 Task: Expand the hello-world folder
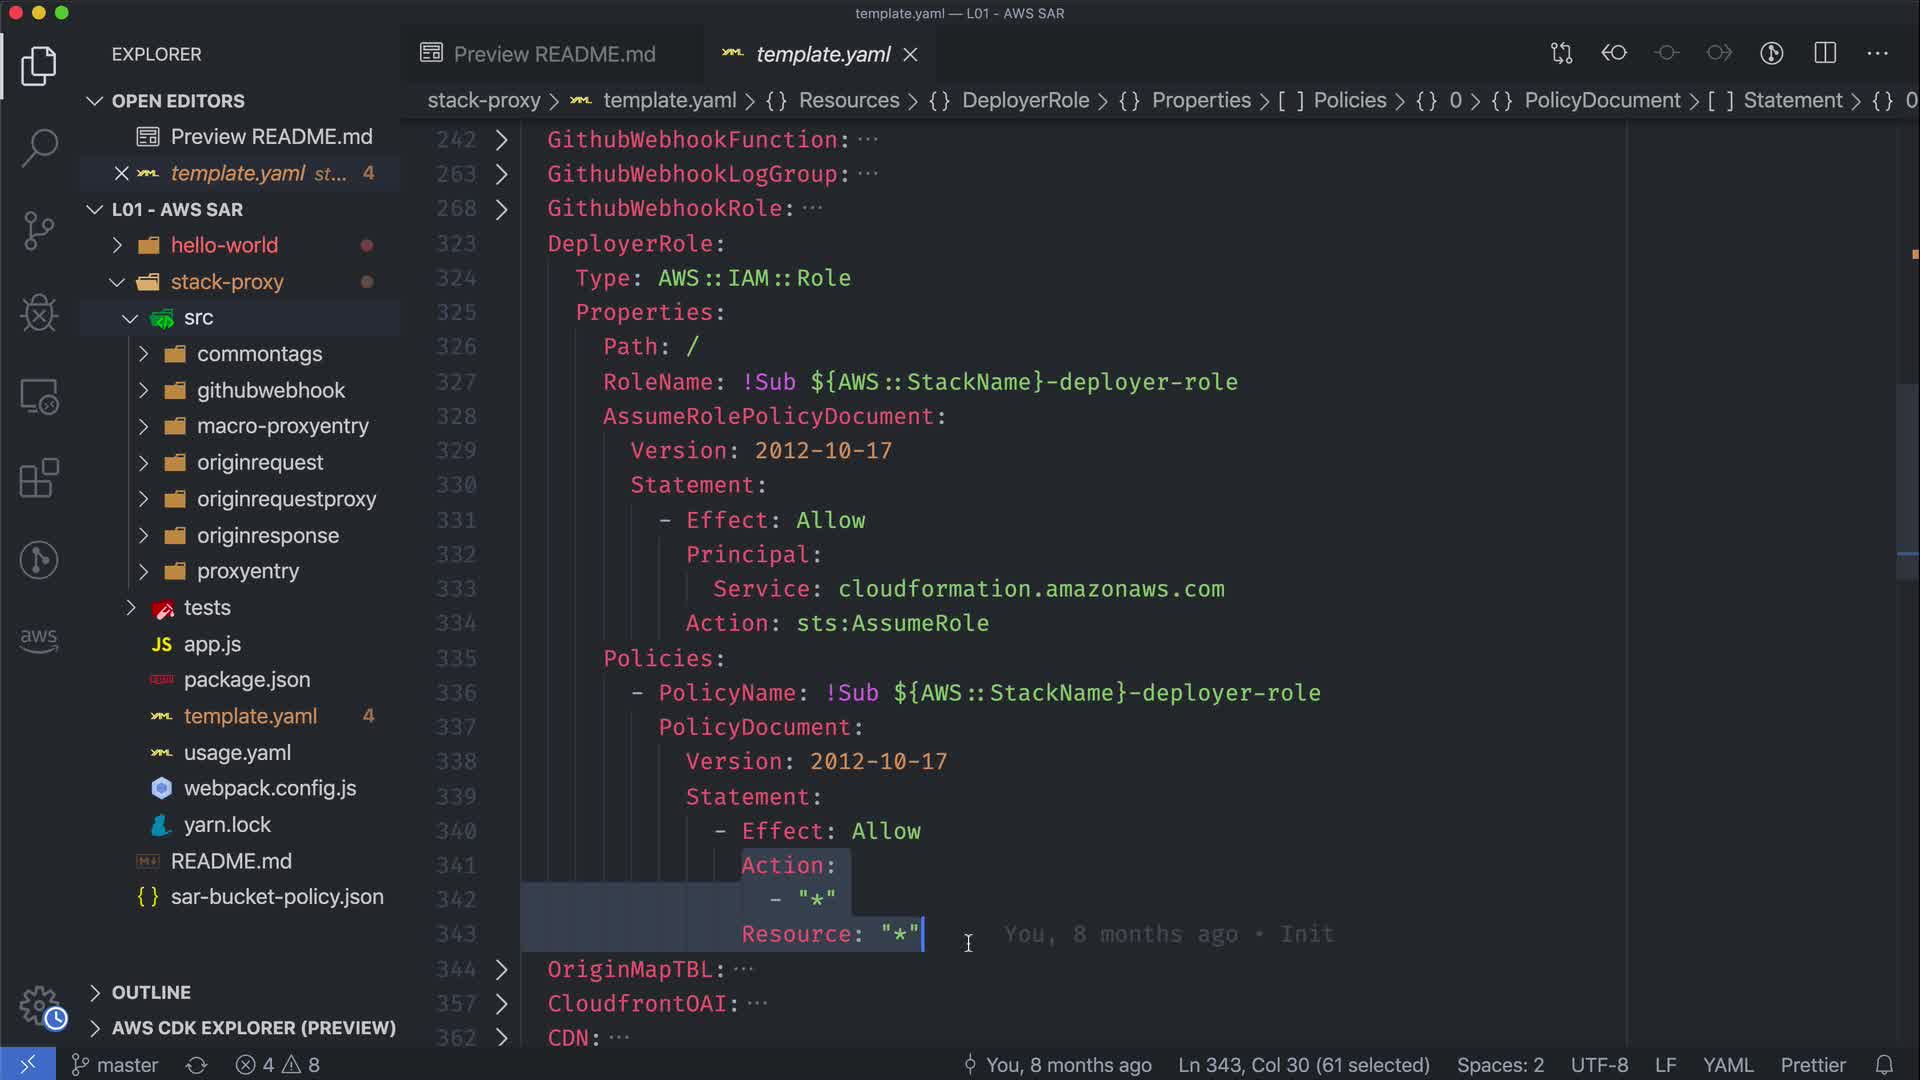(x=224, y=245)
